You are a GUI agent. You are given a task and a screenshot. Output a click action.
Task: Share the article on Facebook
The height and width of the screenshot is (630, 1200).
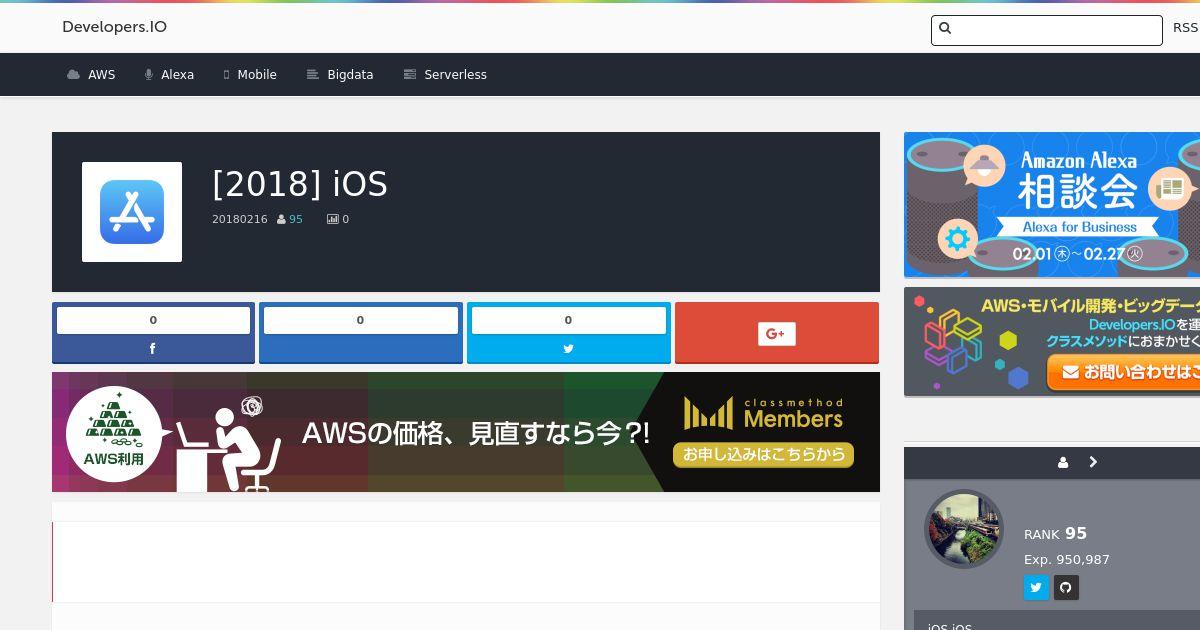[153, 348]
